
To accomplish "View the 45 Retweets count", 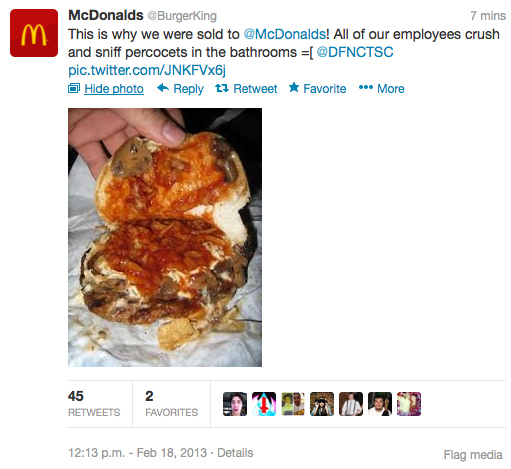I will click(x=94, y=404).
